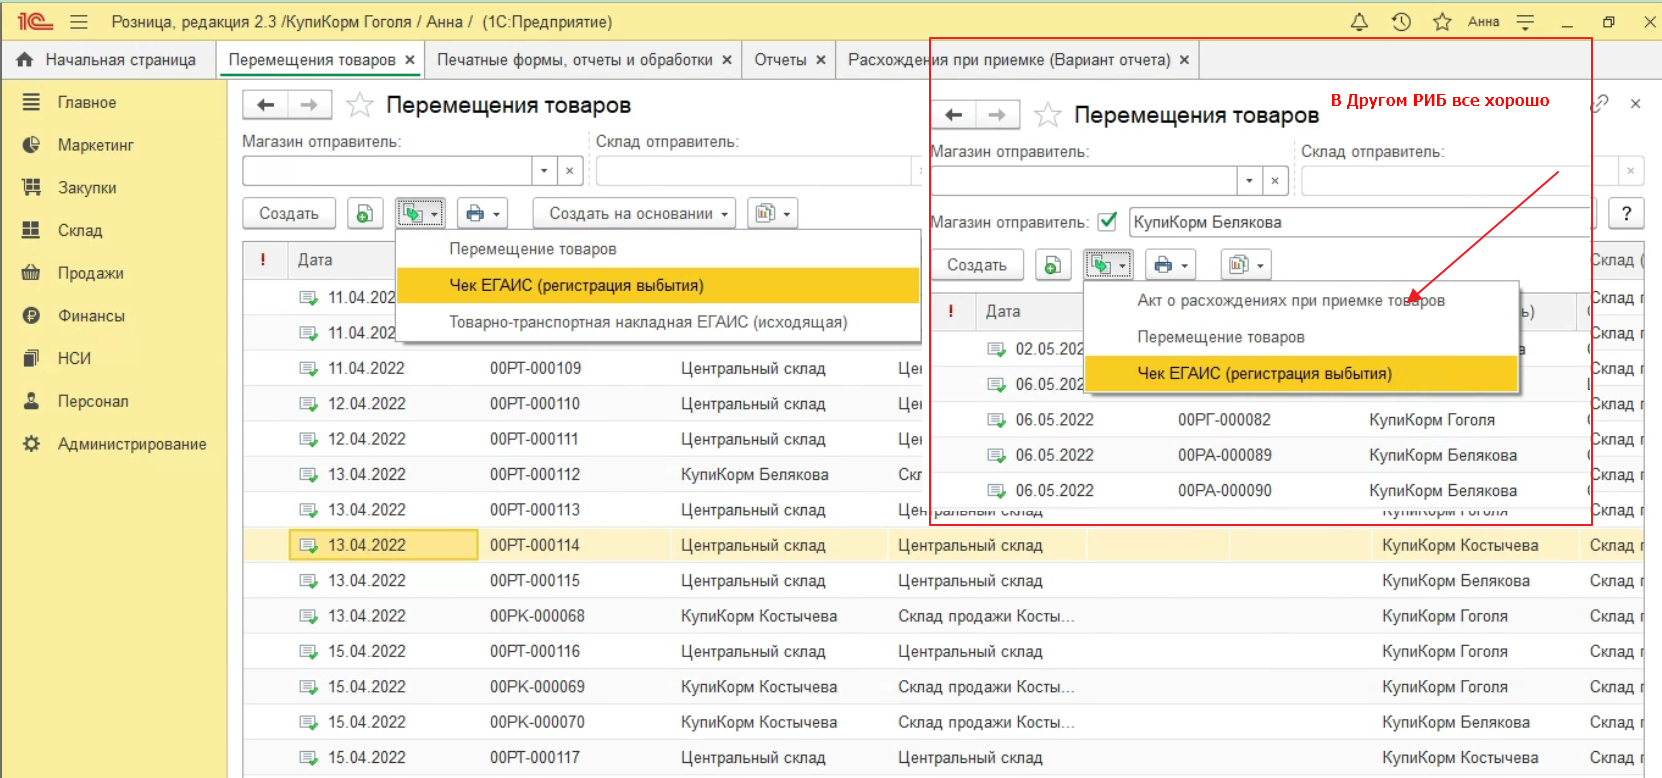
Task: Select Чек ЕГАИС (регистрация выбытия) menu item
Action: click(576, 285)
